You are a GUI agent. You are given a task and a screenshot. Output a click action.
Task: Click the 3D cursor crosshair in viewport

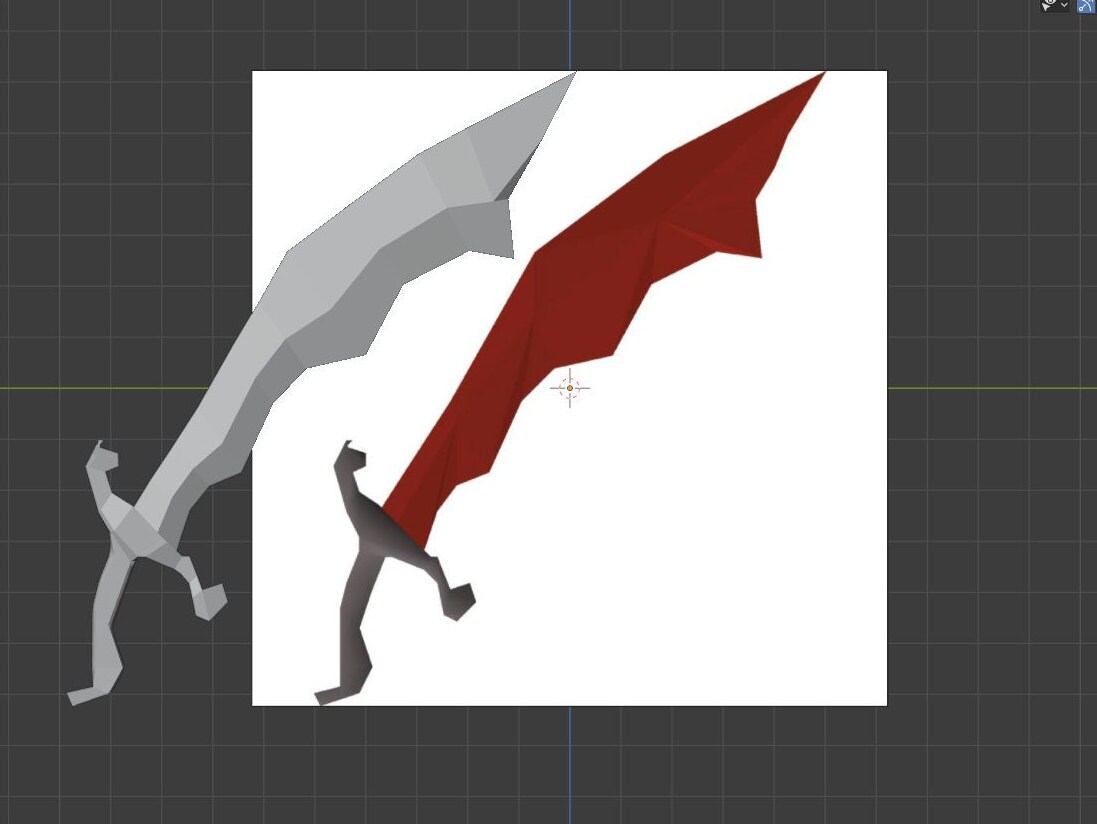(x=569, y=388)
